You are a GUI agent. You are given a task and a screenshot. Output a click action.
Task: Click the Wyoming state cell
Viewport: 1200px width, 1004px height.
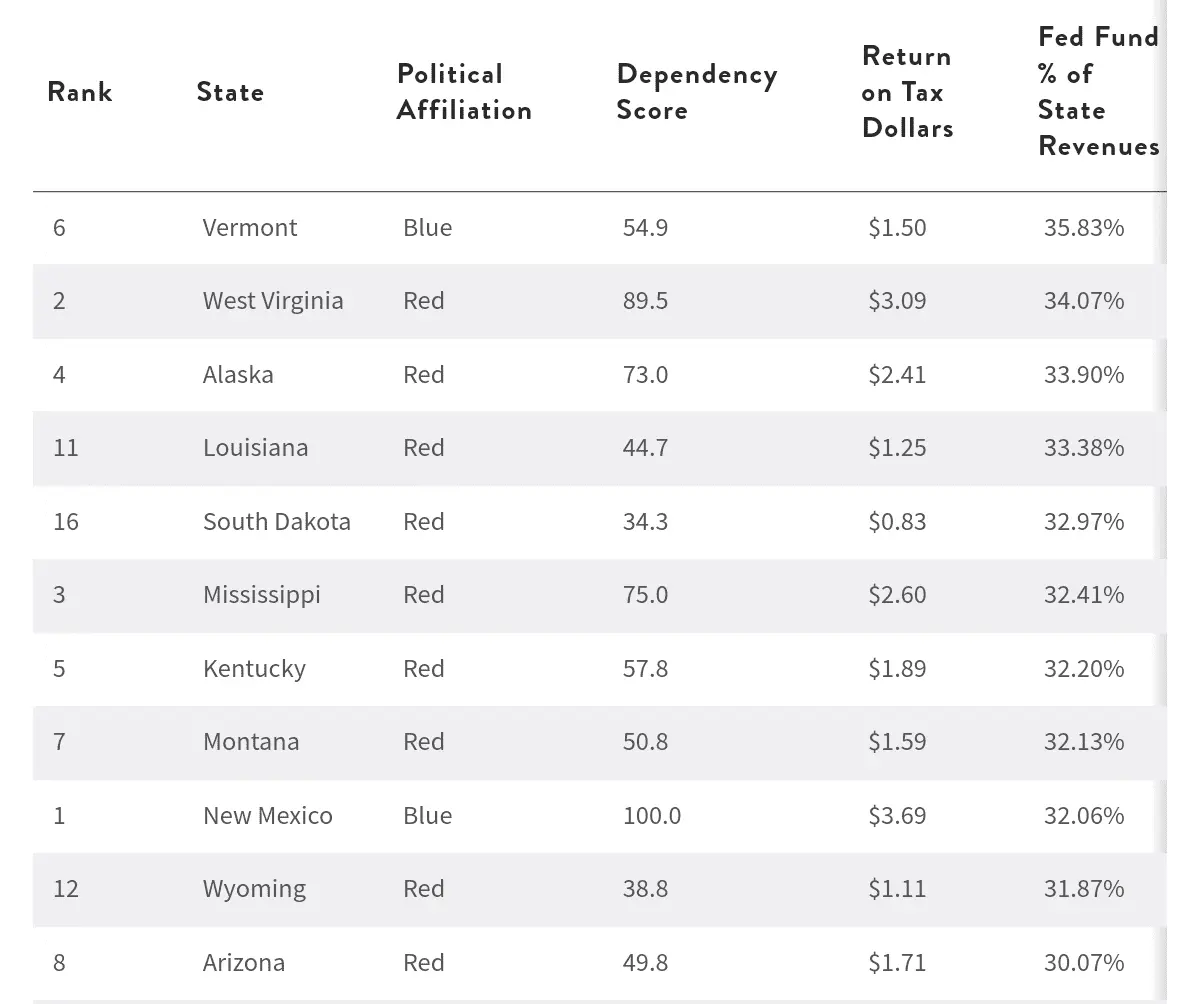point(254,889)
